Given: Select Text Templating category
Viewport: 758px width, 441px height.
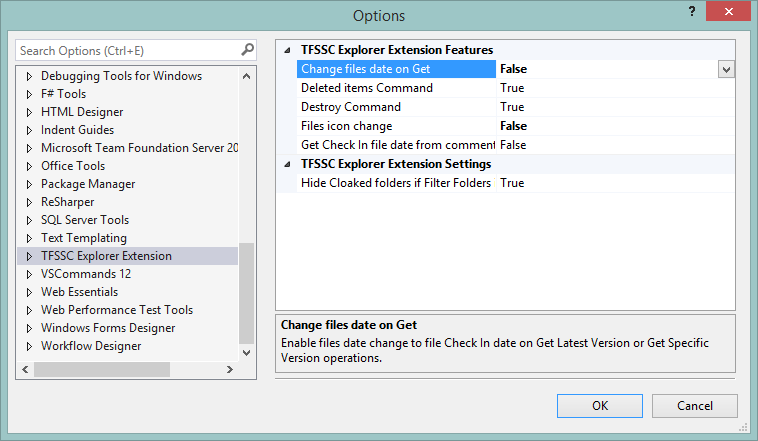Looking at the screenshot, I should pyautogui.click(x=84, y=238).
